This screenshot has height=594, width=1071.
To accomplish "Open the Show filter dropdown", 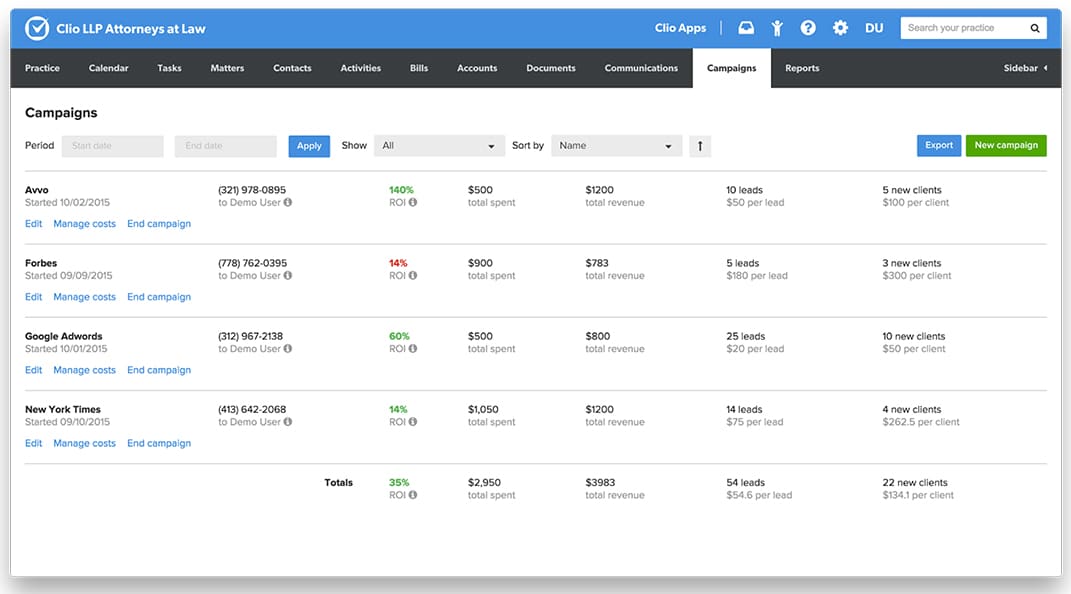I will click(x=439, y=146).
